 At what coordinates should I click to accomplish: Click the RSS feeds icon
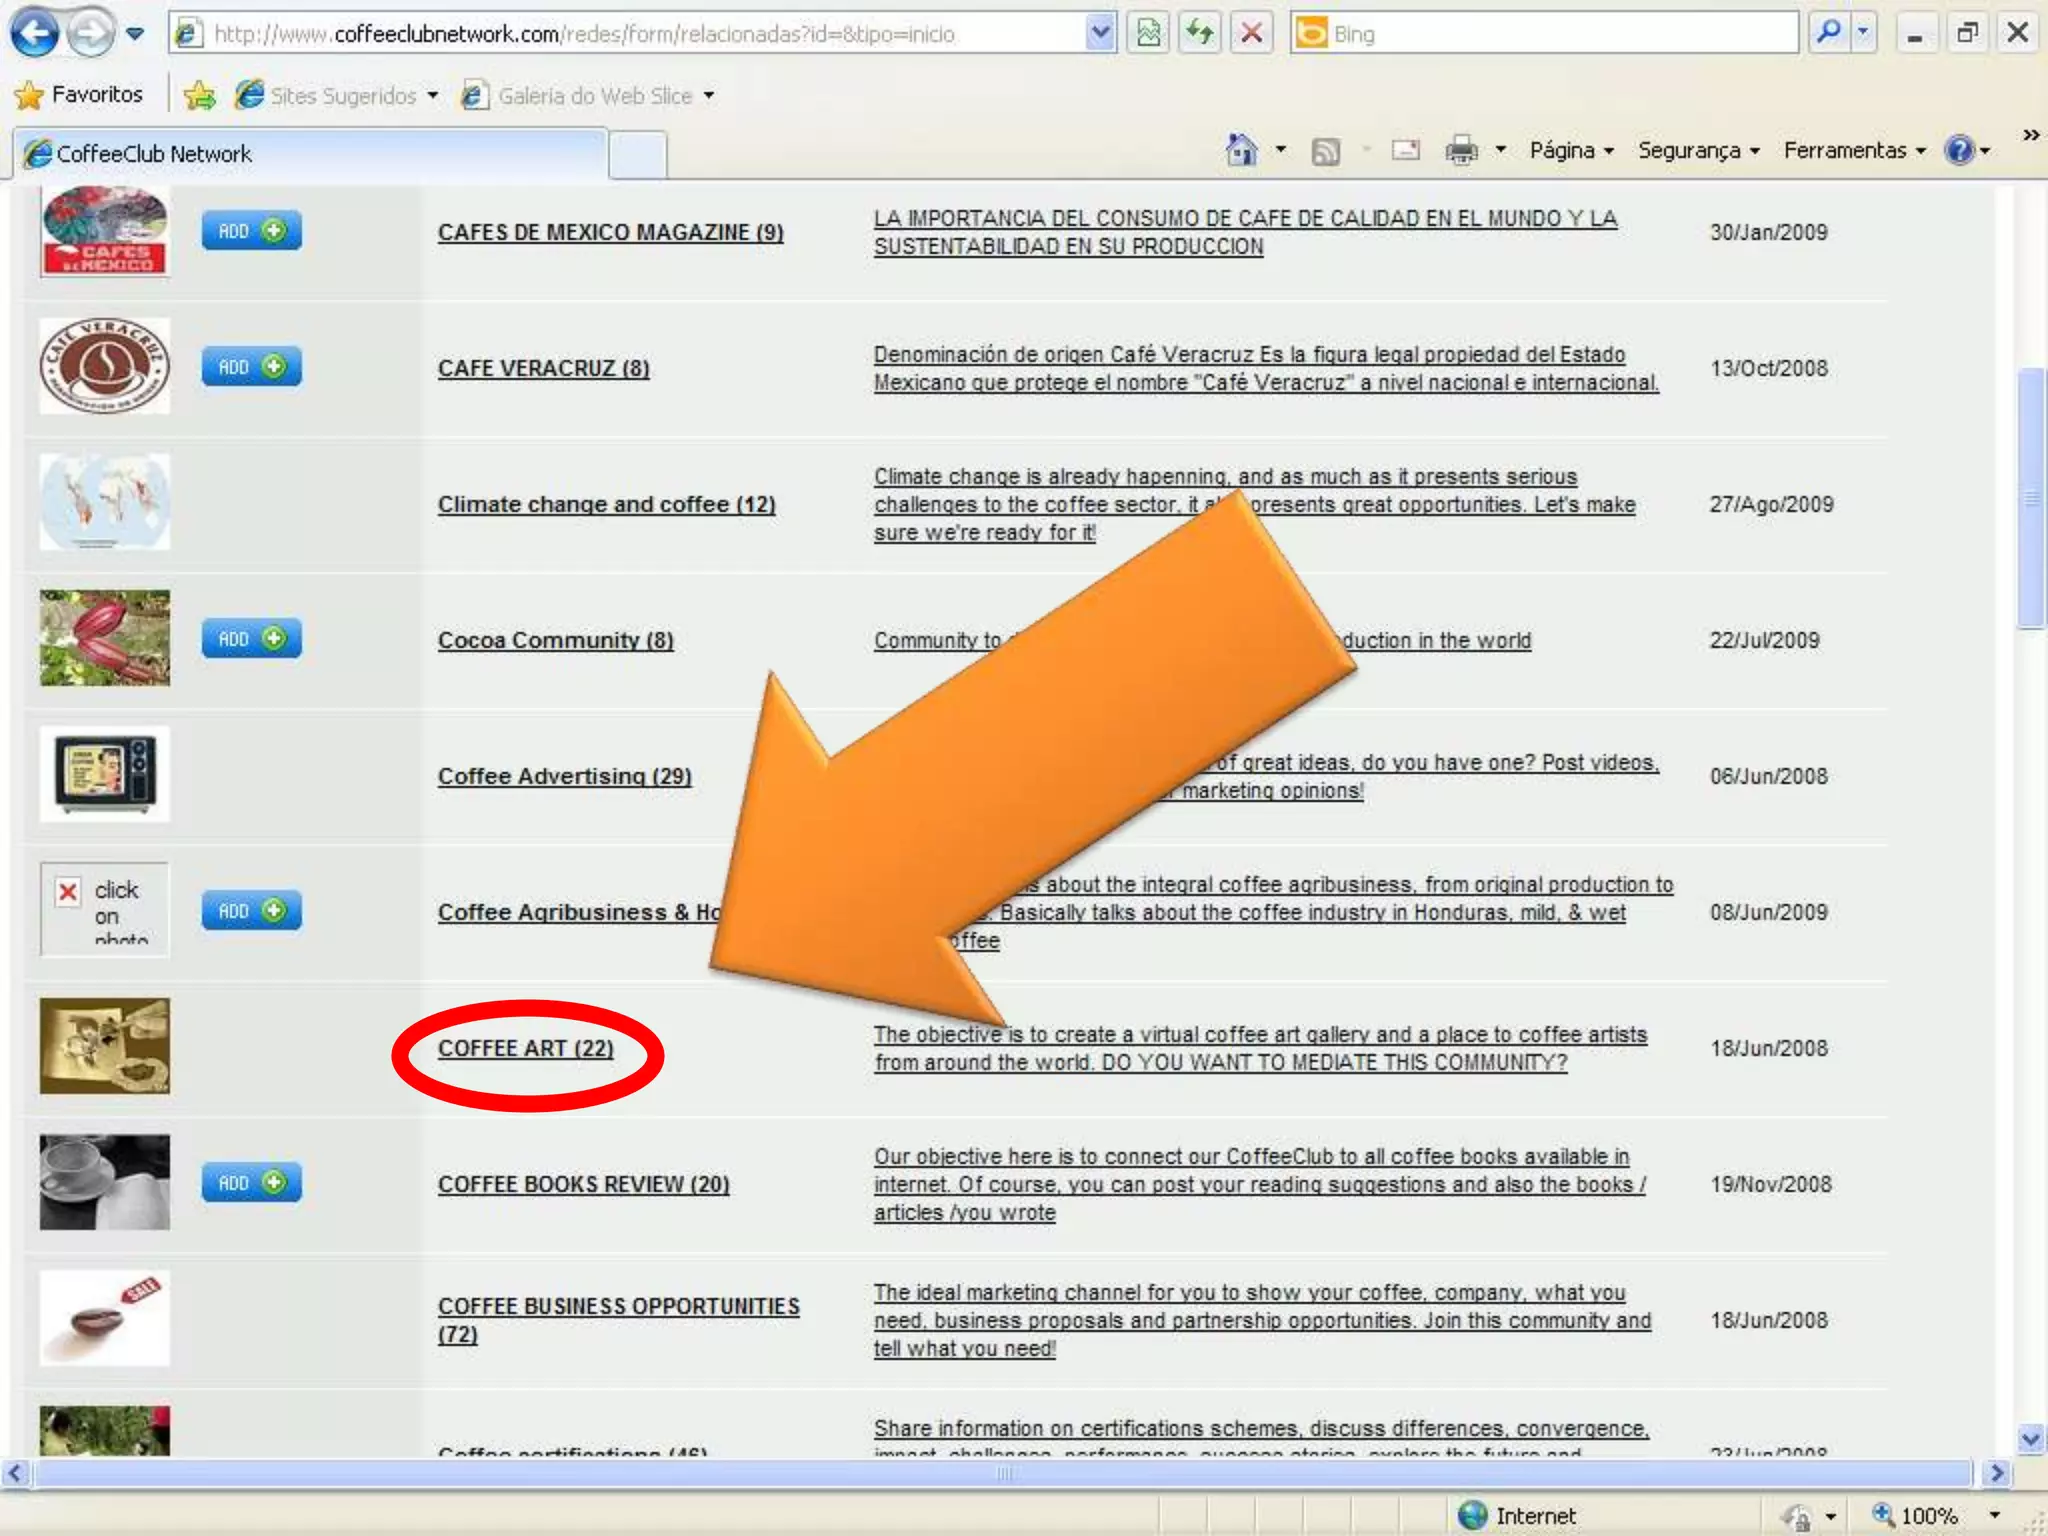tap(1325, 152)
